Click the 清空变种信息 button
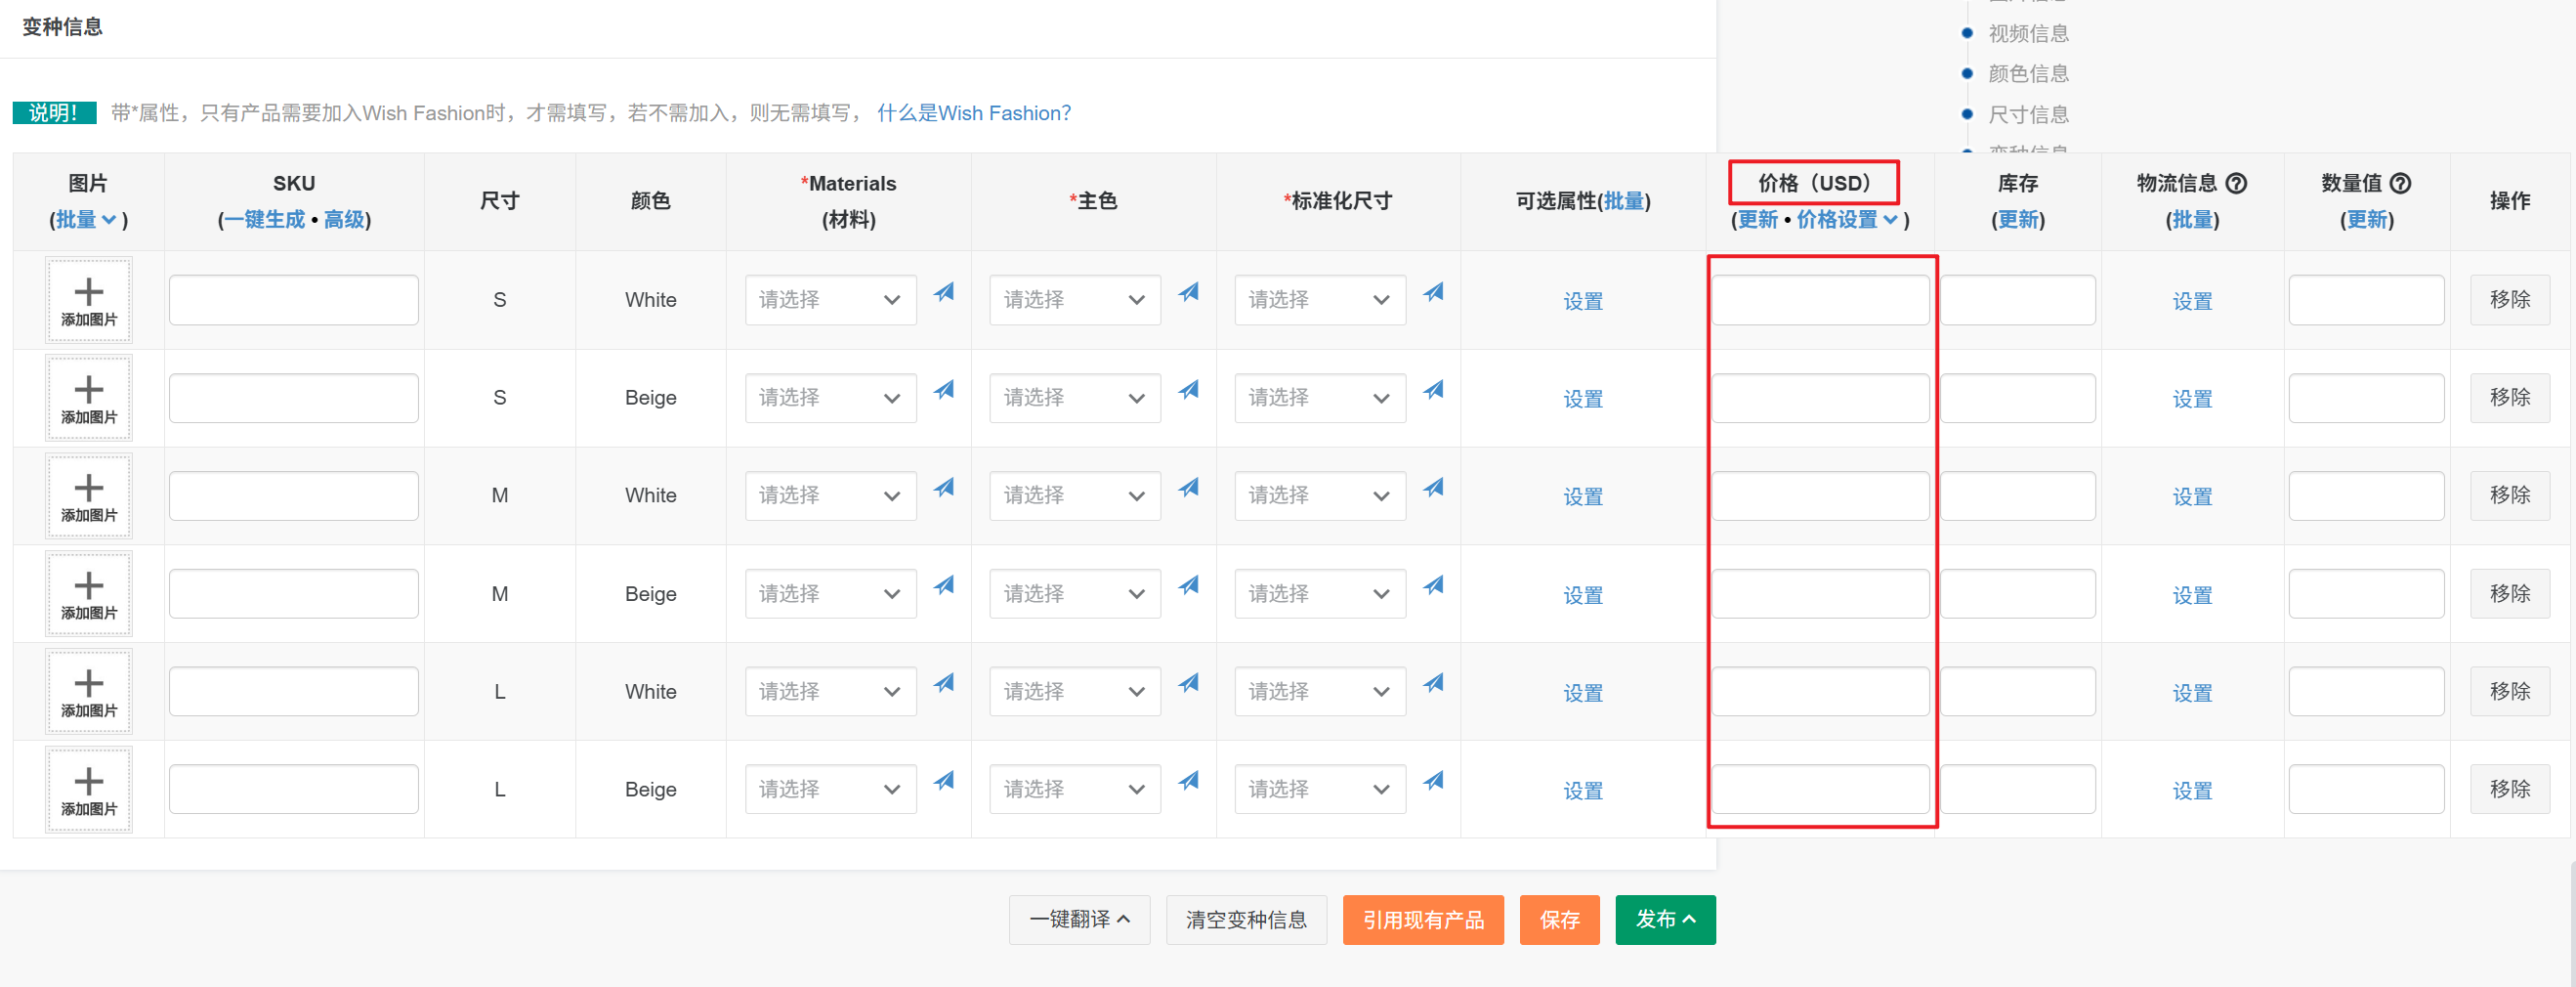The image size is (2576, 987). click(1245, 919)
